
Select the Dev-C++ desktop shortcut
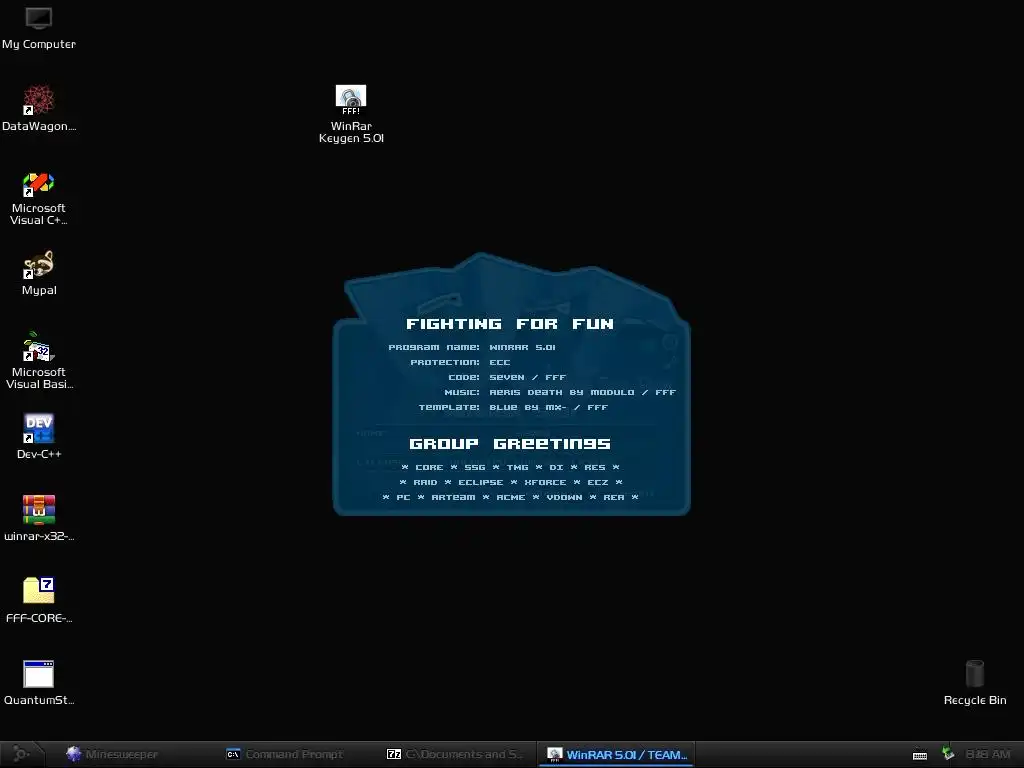tap(39, 436)
